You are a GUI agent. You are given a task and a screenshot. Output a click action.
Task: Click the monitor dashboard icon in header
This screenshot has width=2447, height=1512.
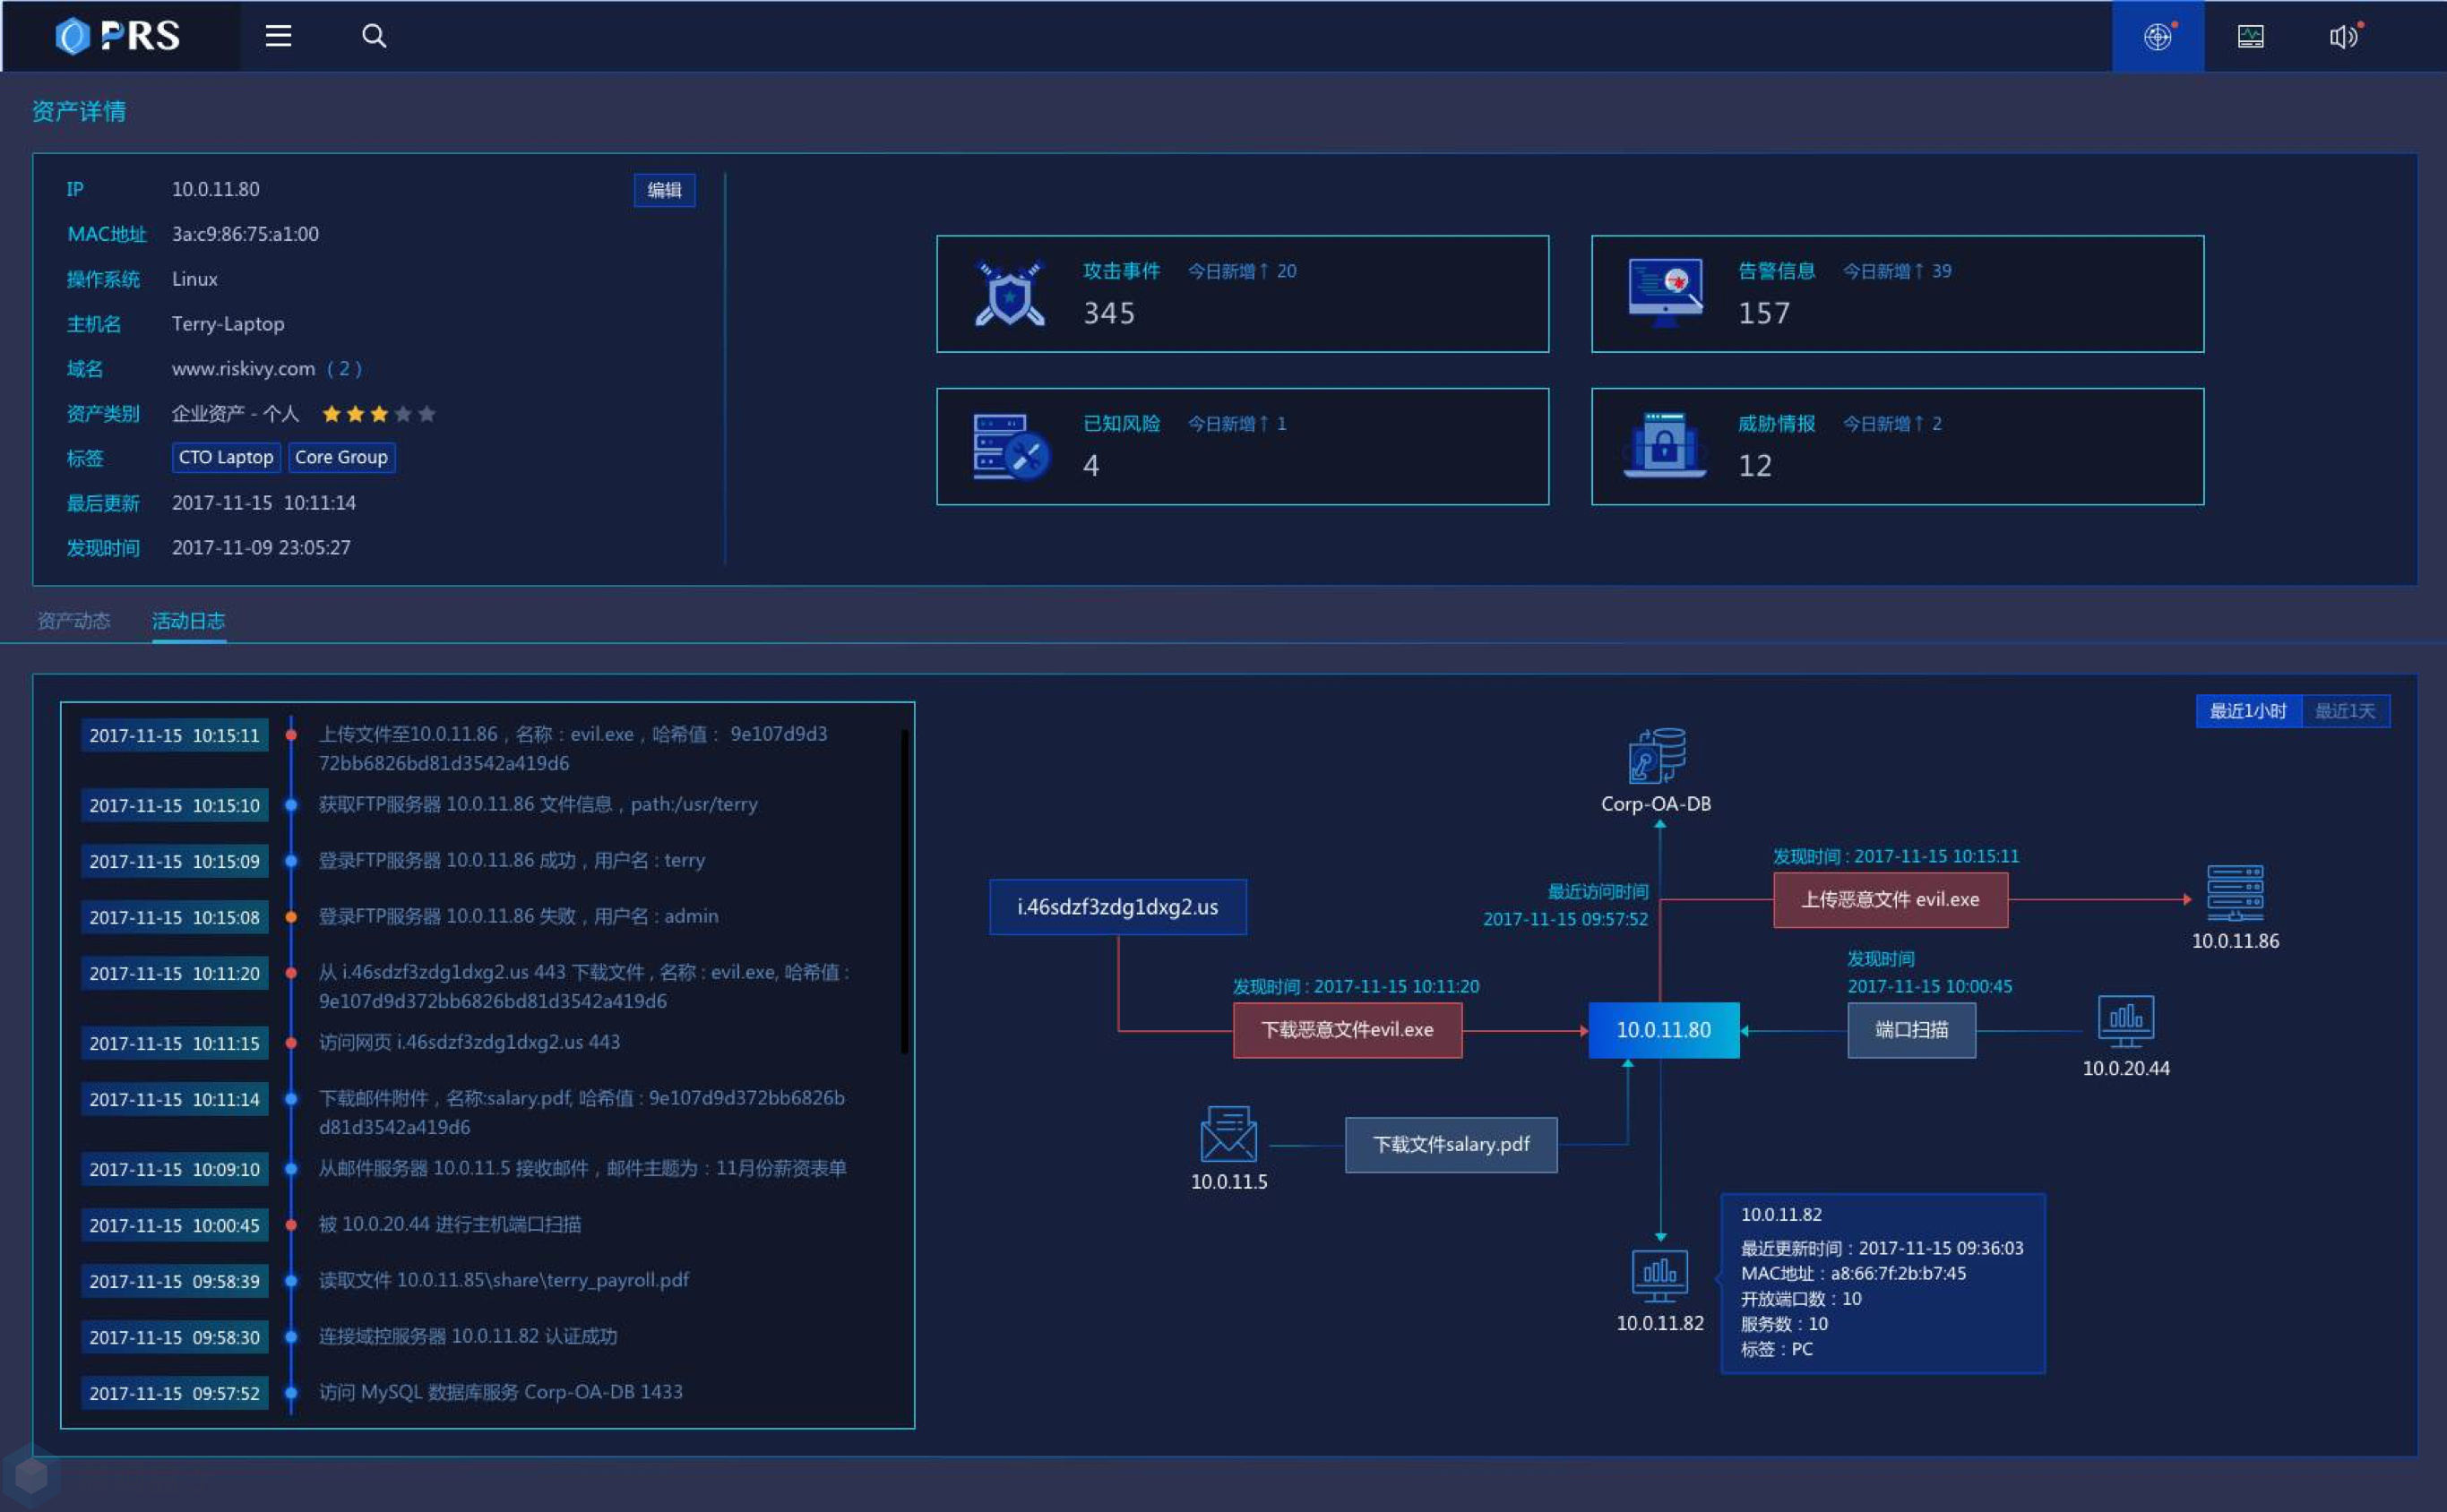tap(2250, 36)
